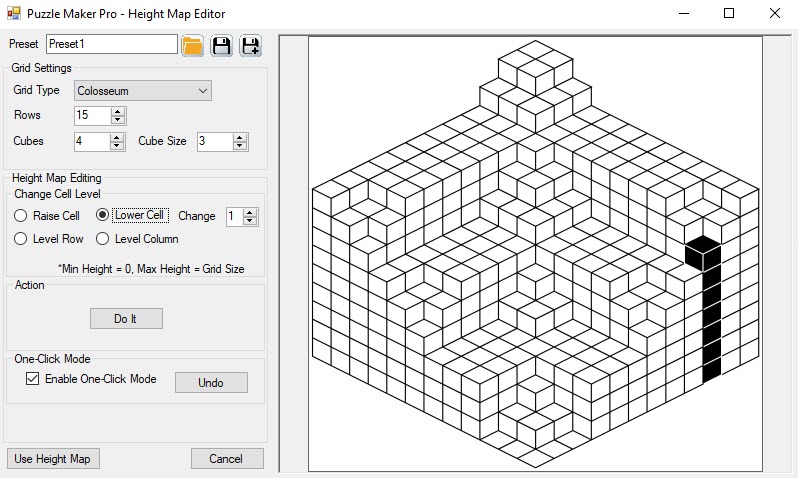
Task: Click the Cancel button
Action: pyautogui.click(x=227, y=458)
